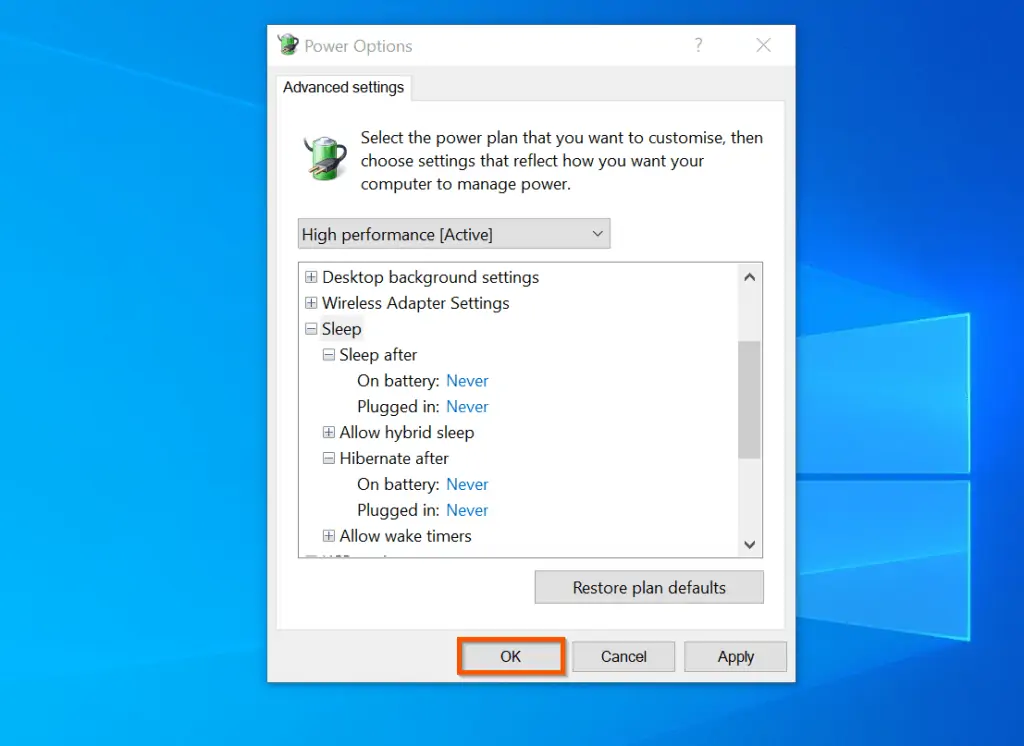Select the Advanced settings tab

[343, 87]
